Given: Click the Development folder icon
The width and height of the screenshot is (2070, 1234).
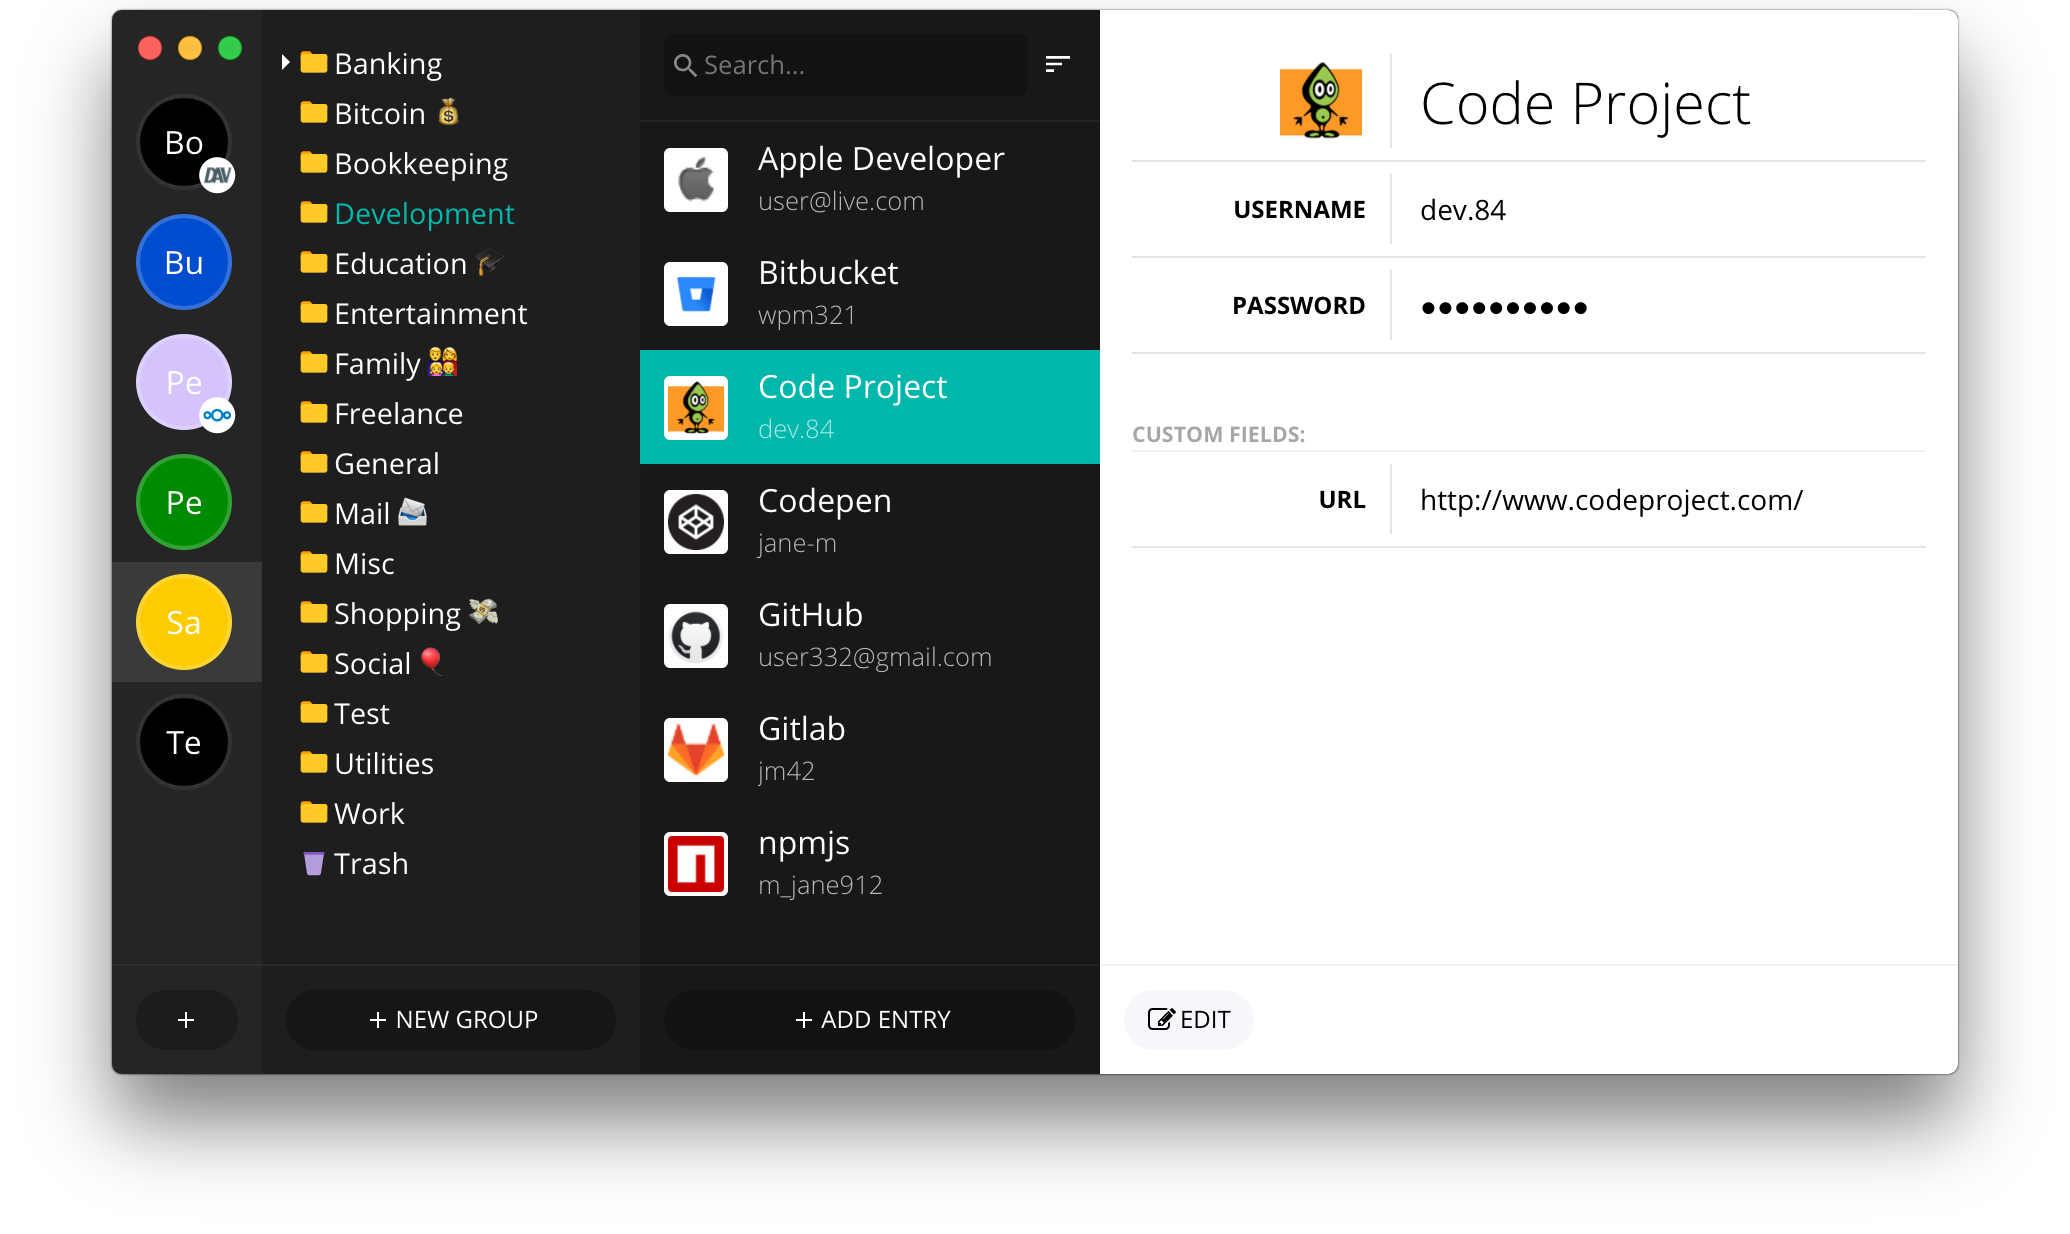Looking at the screenshot, I should coord(313,212).
